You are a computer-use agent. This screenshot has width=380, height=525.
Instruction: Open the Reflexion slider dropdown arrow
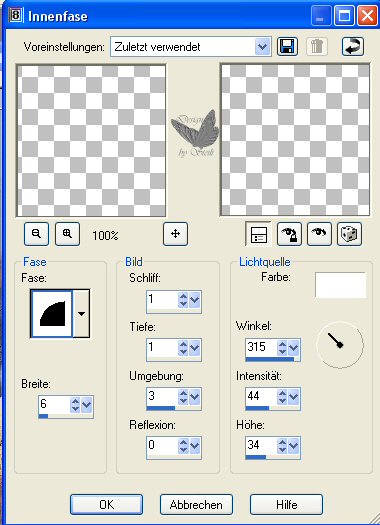195,446
